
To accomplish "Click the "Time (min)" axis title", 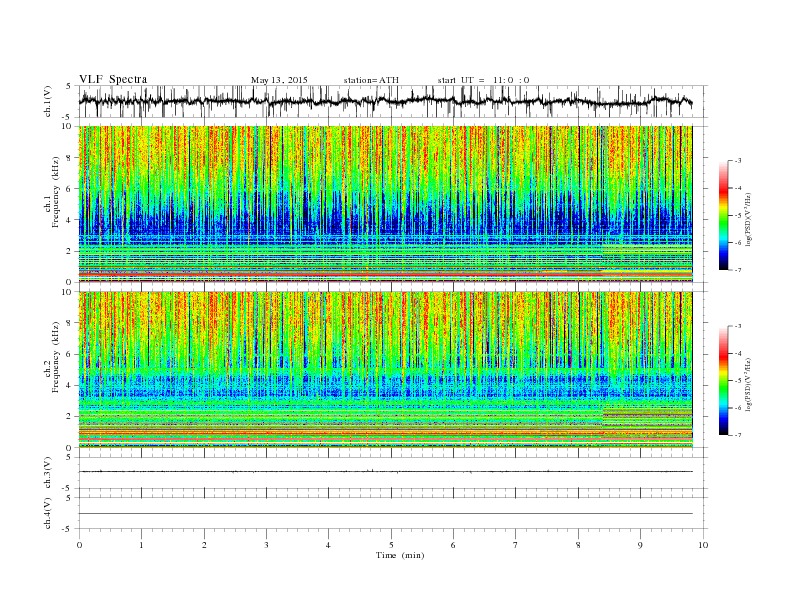I will point(400,555).
